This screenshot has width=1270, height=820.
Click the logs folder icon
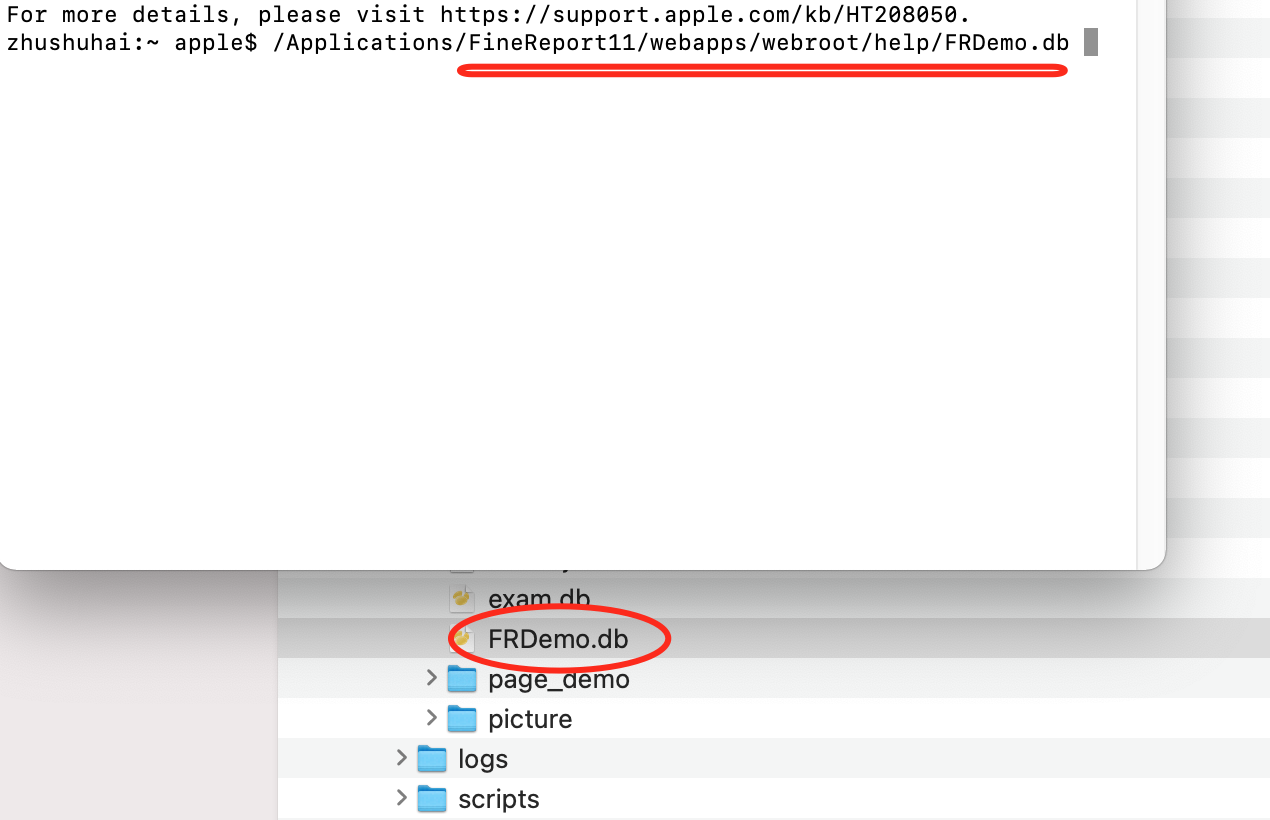click(431, 759)
